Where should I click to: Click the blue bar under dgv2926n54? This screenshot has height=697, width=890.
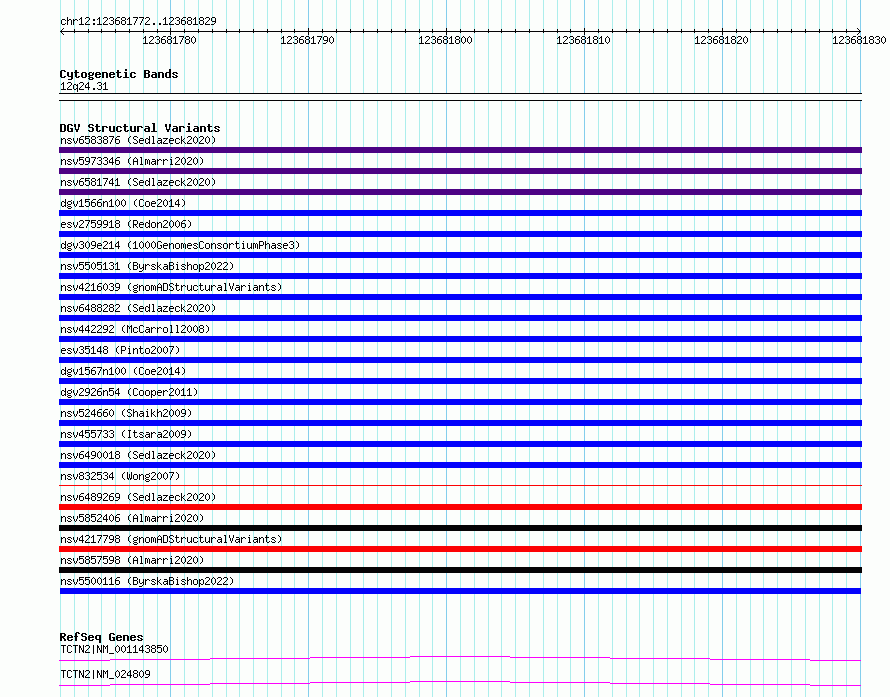[460, 402]
